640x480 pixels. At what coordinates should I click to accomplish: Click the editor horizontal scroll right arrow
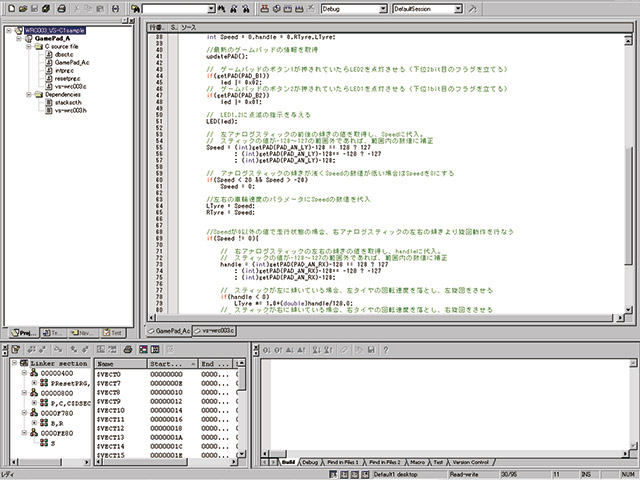point(620,318)
